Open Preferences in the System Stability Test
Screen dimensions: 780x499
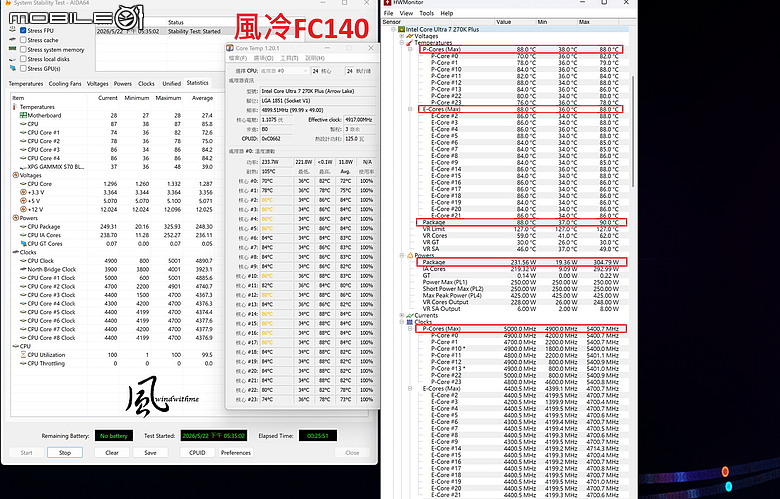pyautogui.click(x=236, y=453)
